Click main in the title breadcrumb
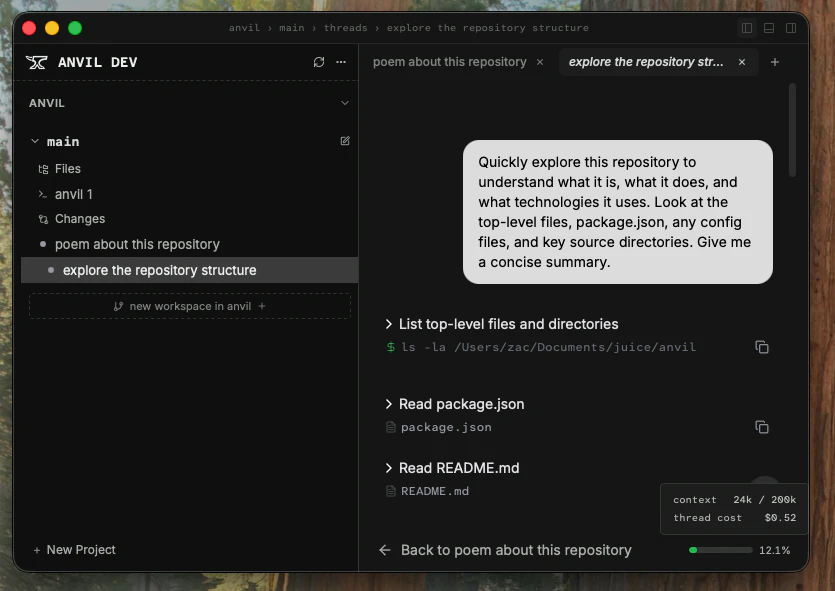 click(292, 28)
